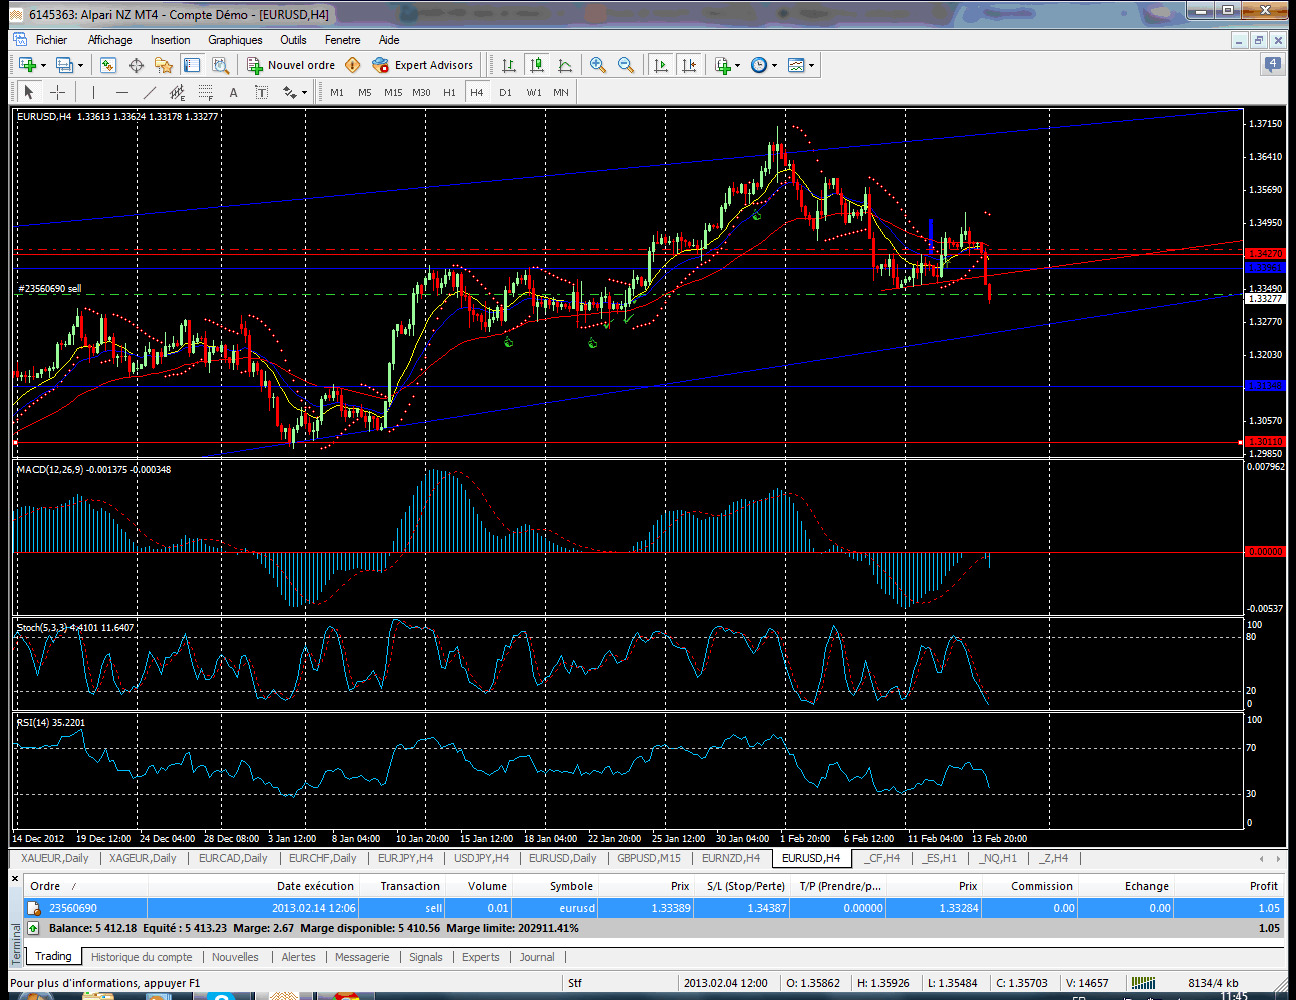Toggle the Auto Scroll chart button

point(661,65)
